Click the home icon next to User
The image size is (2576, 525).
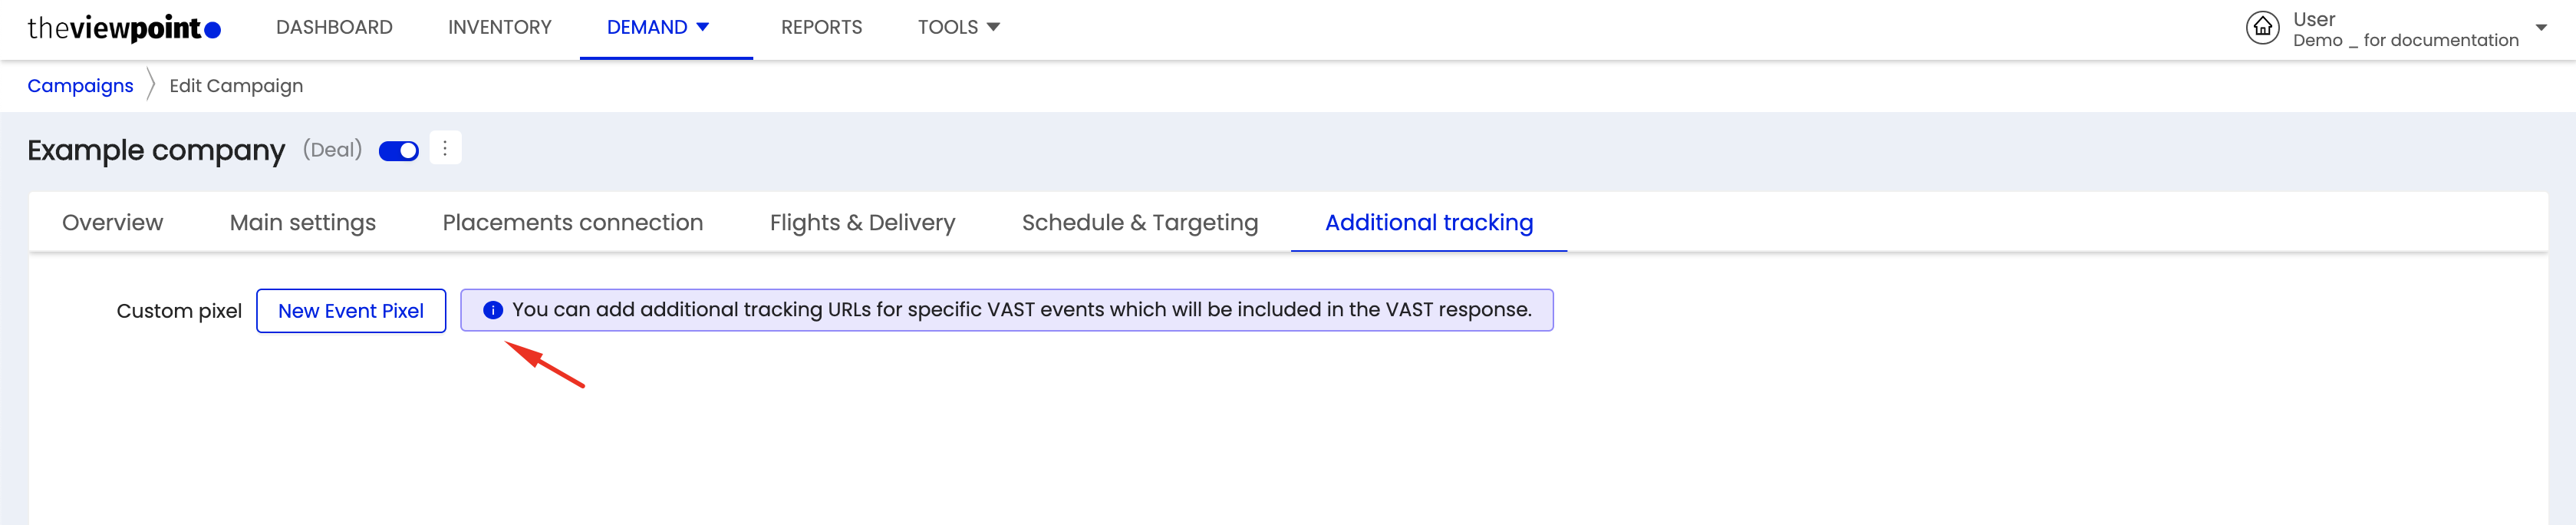point(2262,28)
